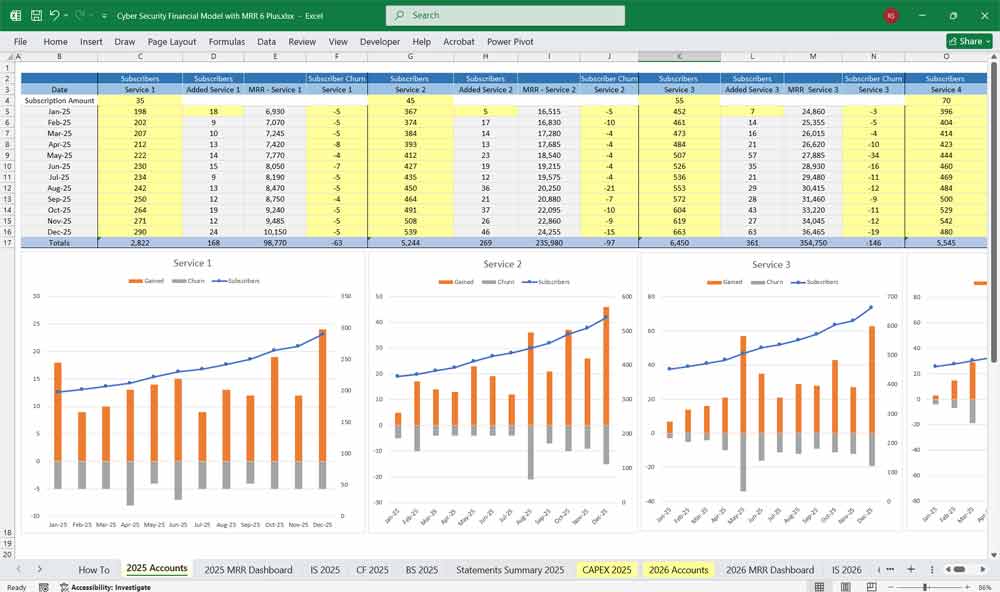This screenshot has width=1000, height=592.
Task: Click the Search box in title bar
Action: coord(505,15)
